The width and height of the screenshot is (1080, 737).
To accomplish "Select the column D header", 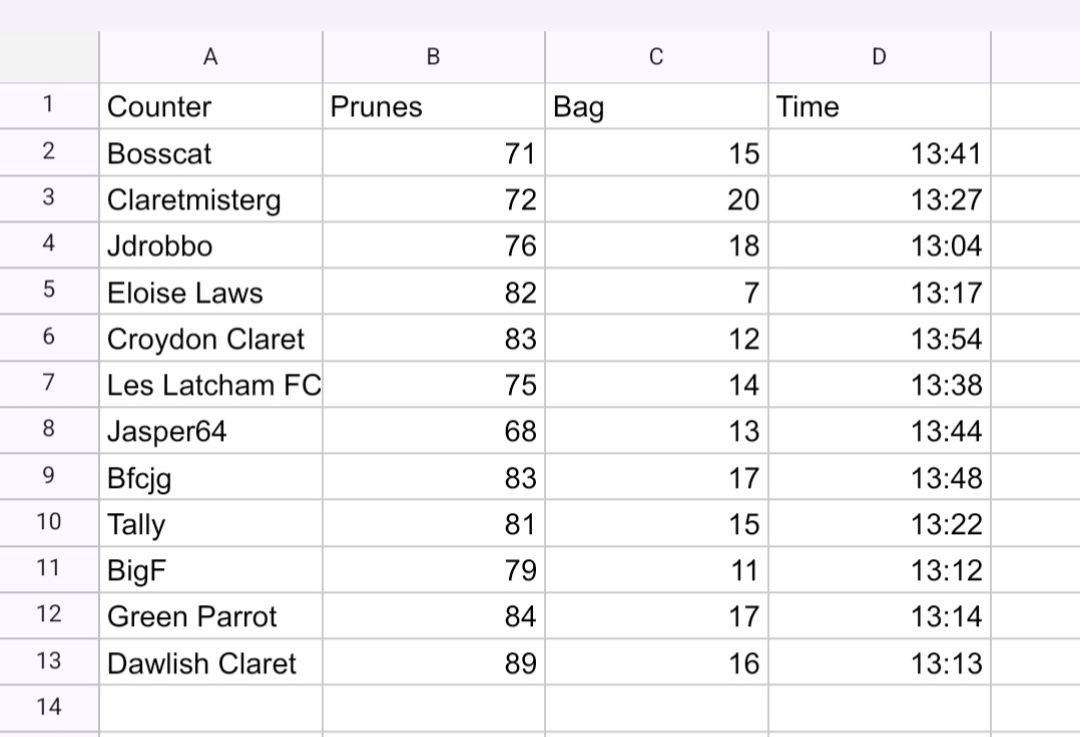I will (879, 57).
